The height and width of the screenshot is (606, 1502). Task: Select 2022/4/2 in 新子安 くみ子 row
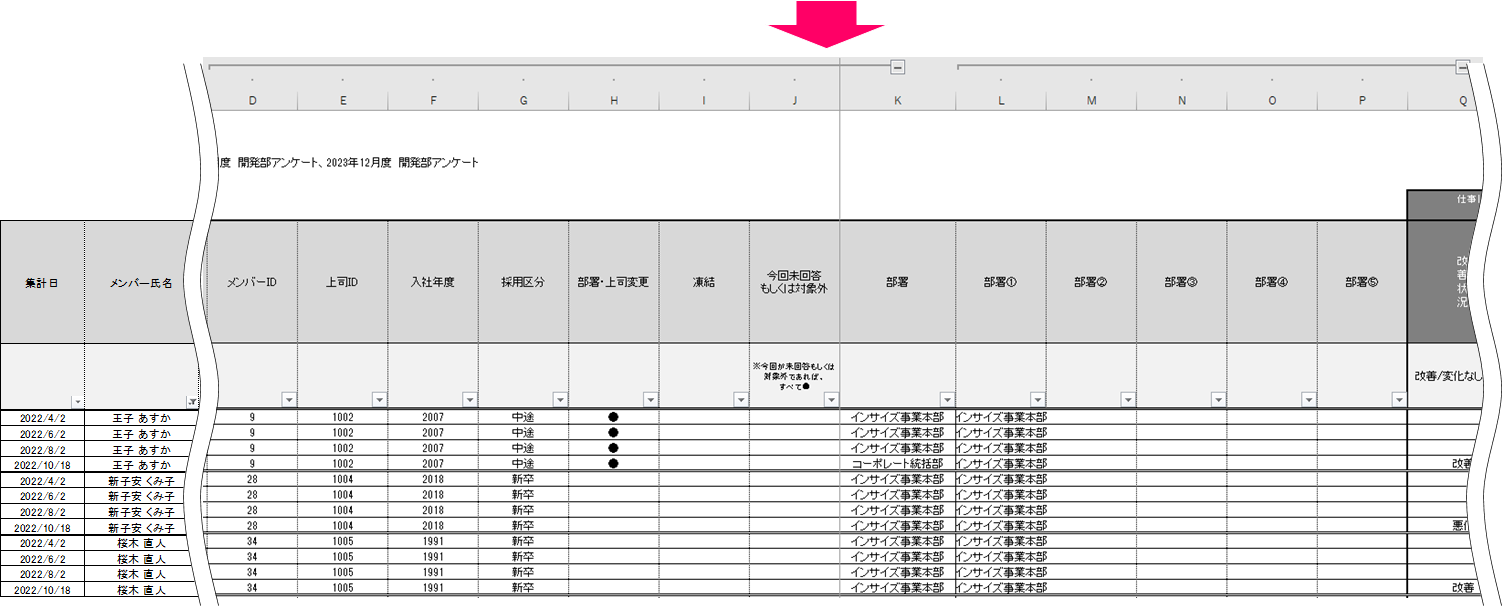[x=42, y=480]
